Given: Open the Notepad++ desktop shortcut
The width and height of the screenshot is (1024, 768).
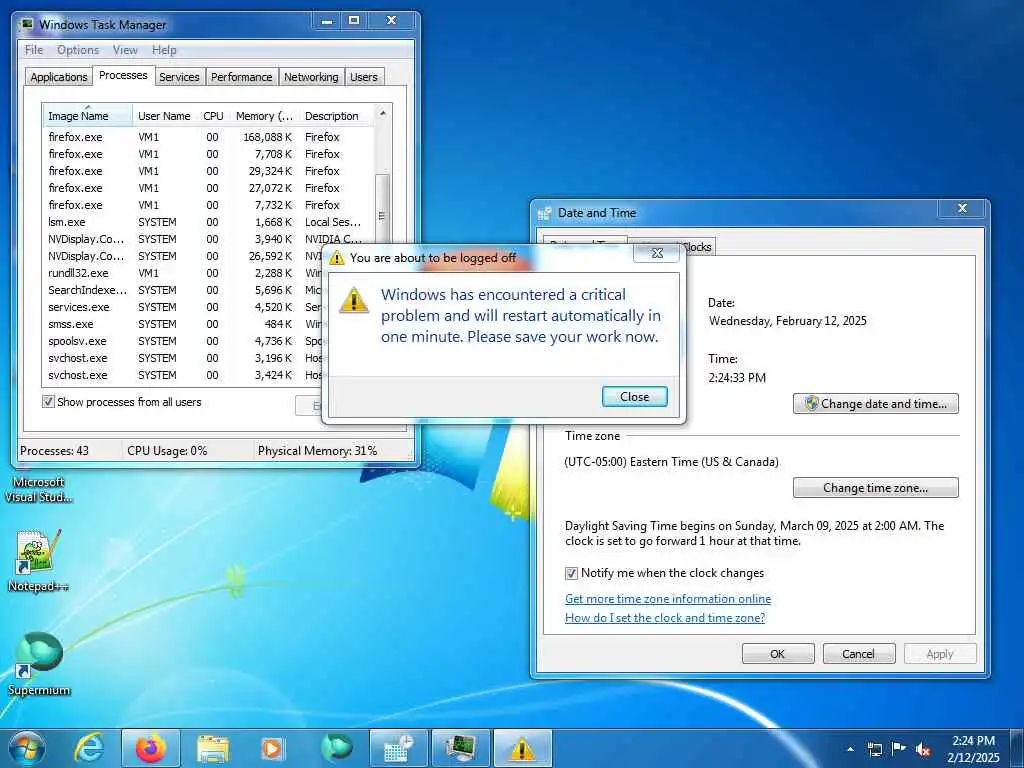Looking at the screenshot, I should click(x=39, y=560).
